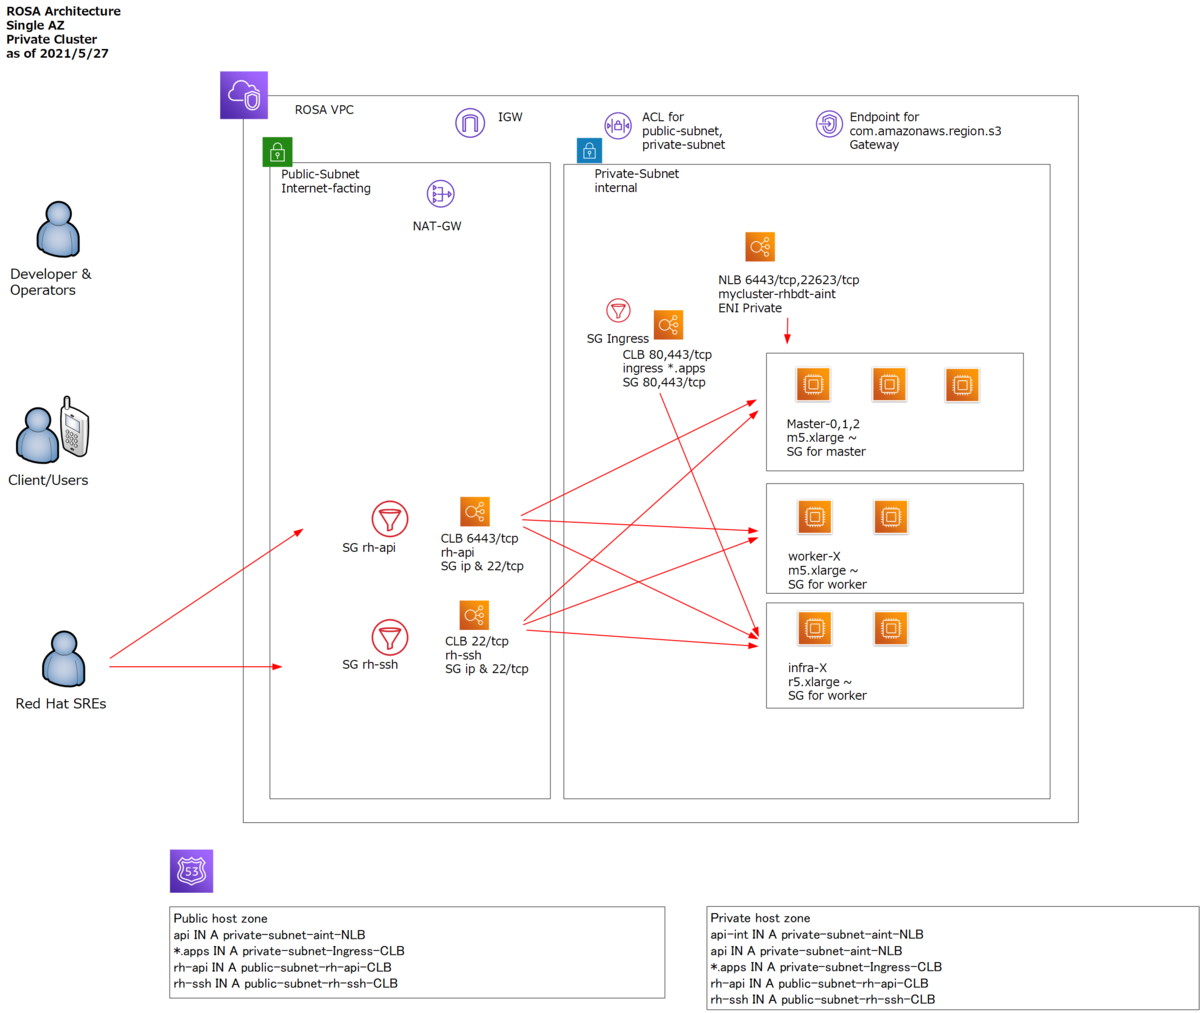Select the "CLB 6443/tcp" label

tap(480, 538)
